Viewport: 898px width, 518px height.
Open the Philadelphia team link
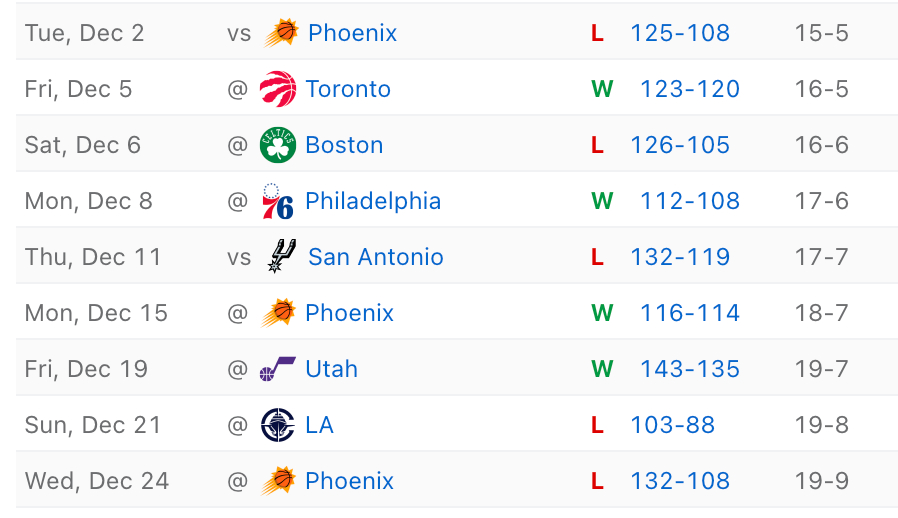pyautogui.click(x=373, y=201)
